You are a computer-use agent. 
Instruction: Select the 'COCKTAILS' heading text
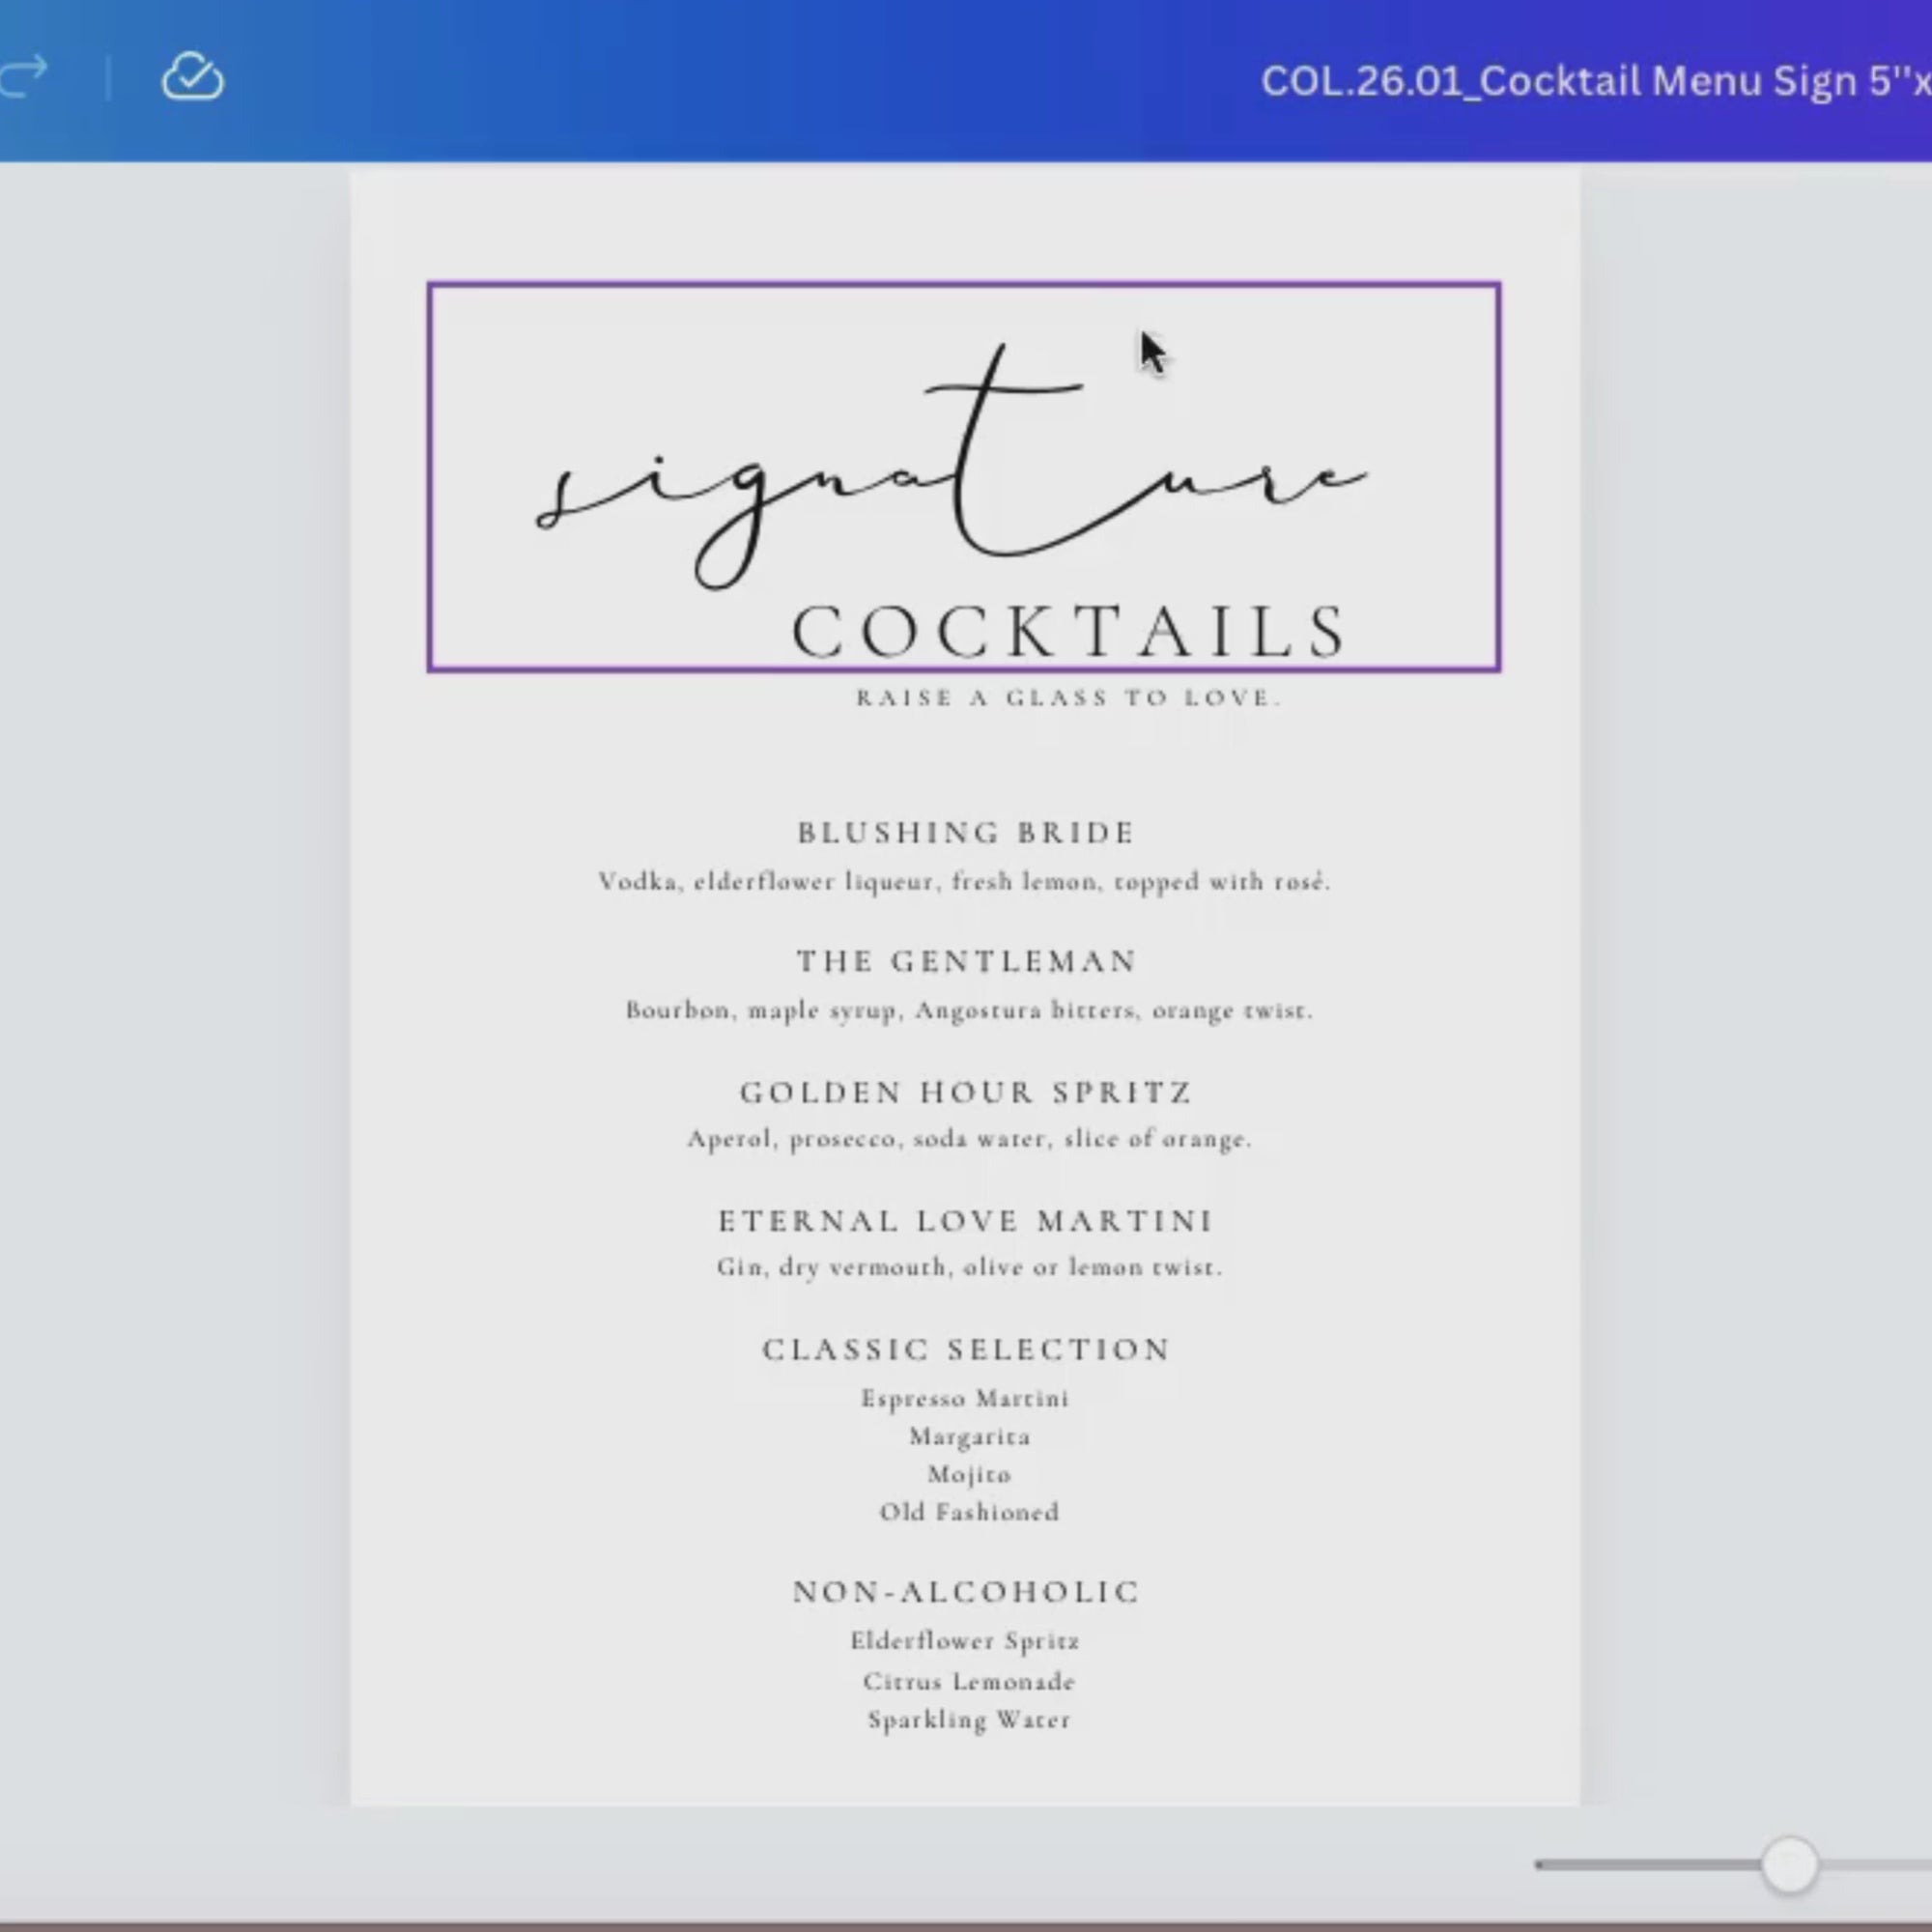tap(1070, 632)
